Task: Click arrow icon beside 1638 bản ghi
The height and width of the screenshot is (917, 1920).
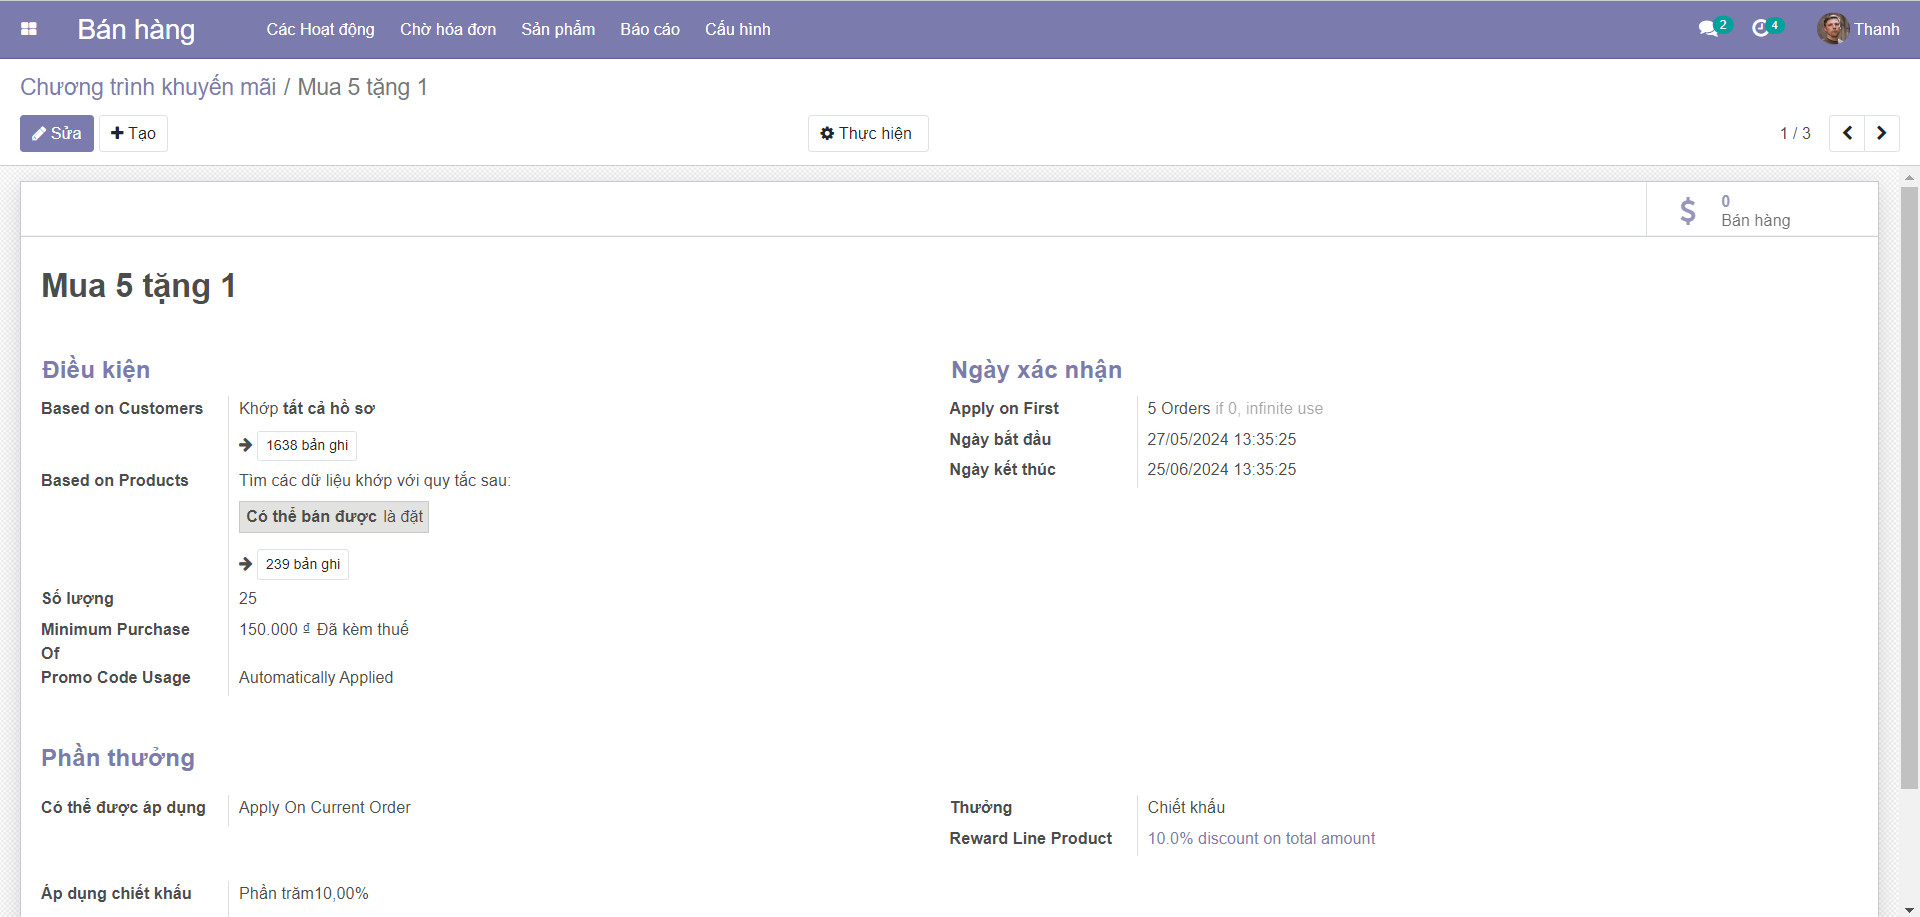Action: (x=246, y=445)
